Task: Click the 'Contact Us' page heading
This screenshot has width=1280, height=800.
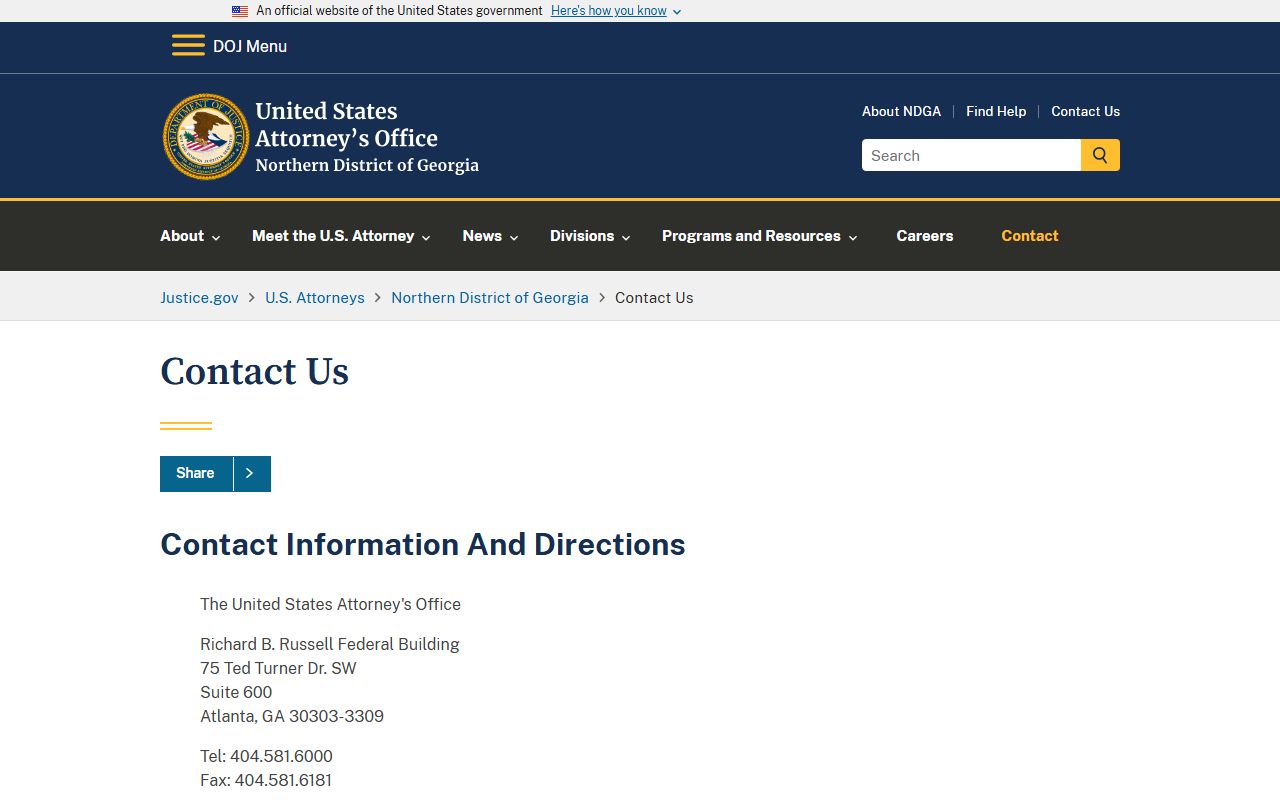Action: pos(255,371)
